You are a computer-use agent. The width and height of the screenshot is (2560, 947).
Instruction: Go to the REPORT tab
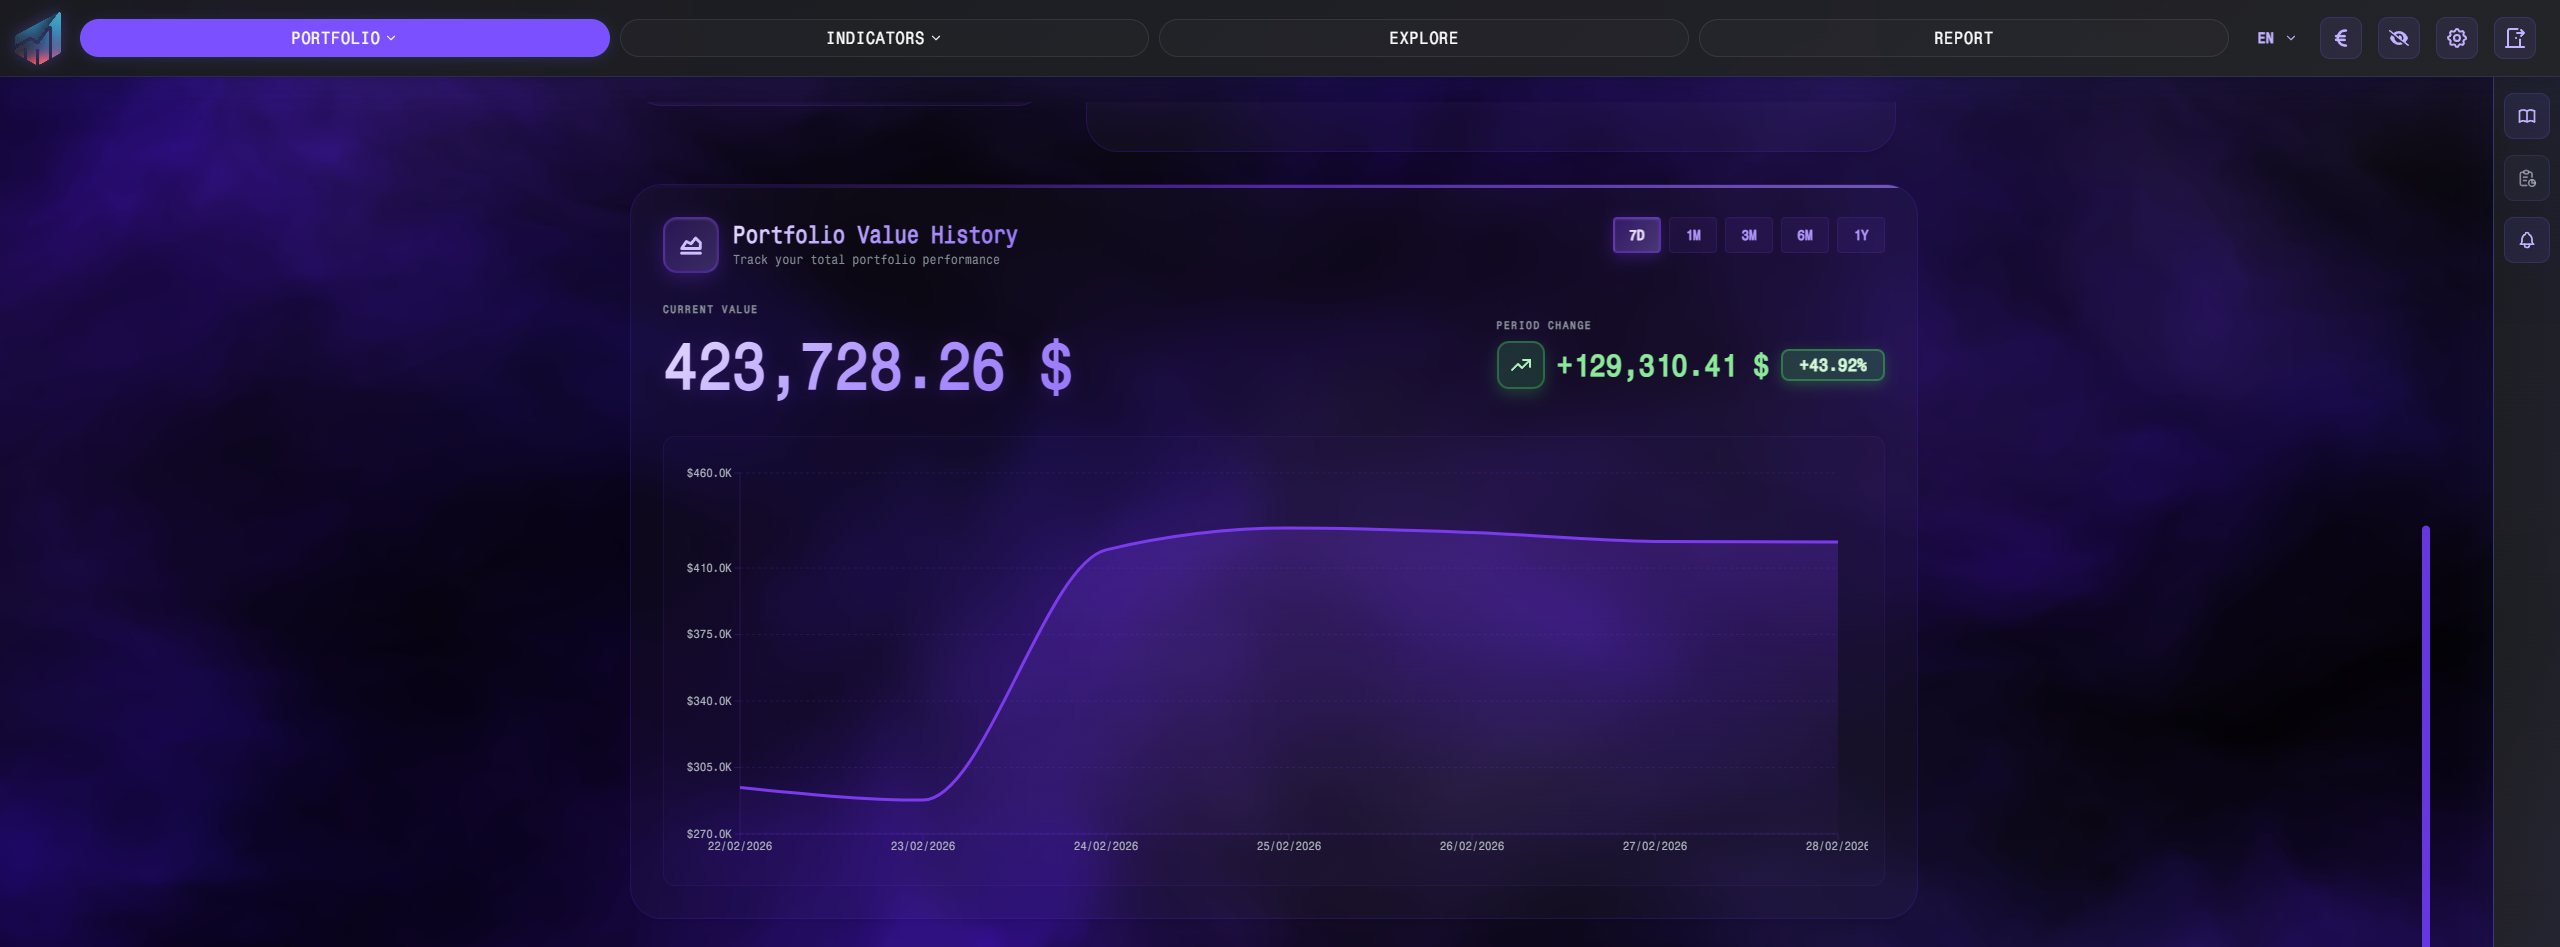pyautogui.click(x=1963, y=38)
